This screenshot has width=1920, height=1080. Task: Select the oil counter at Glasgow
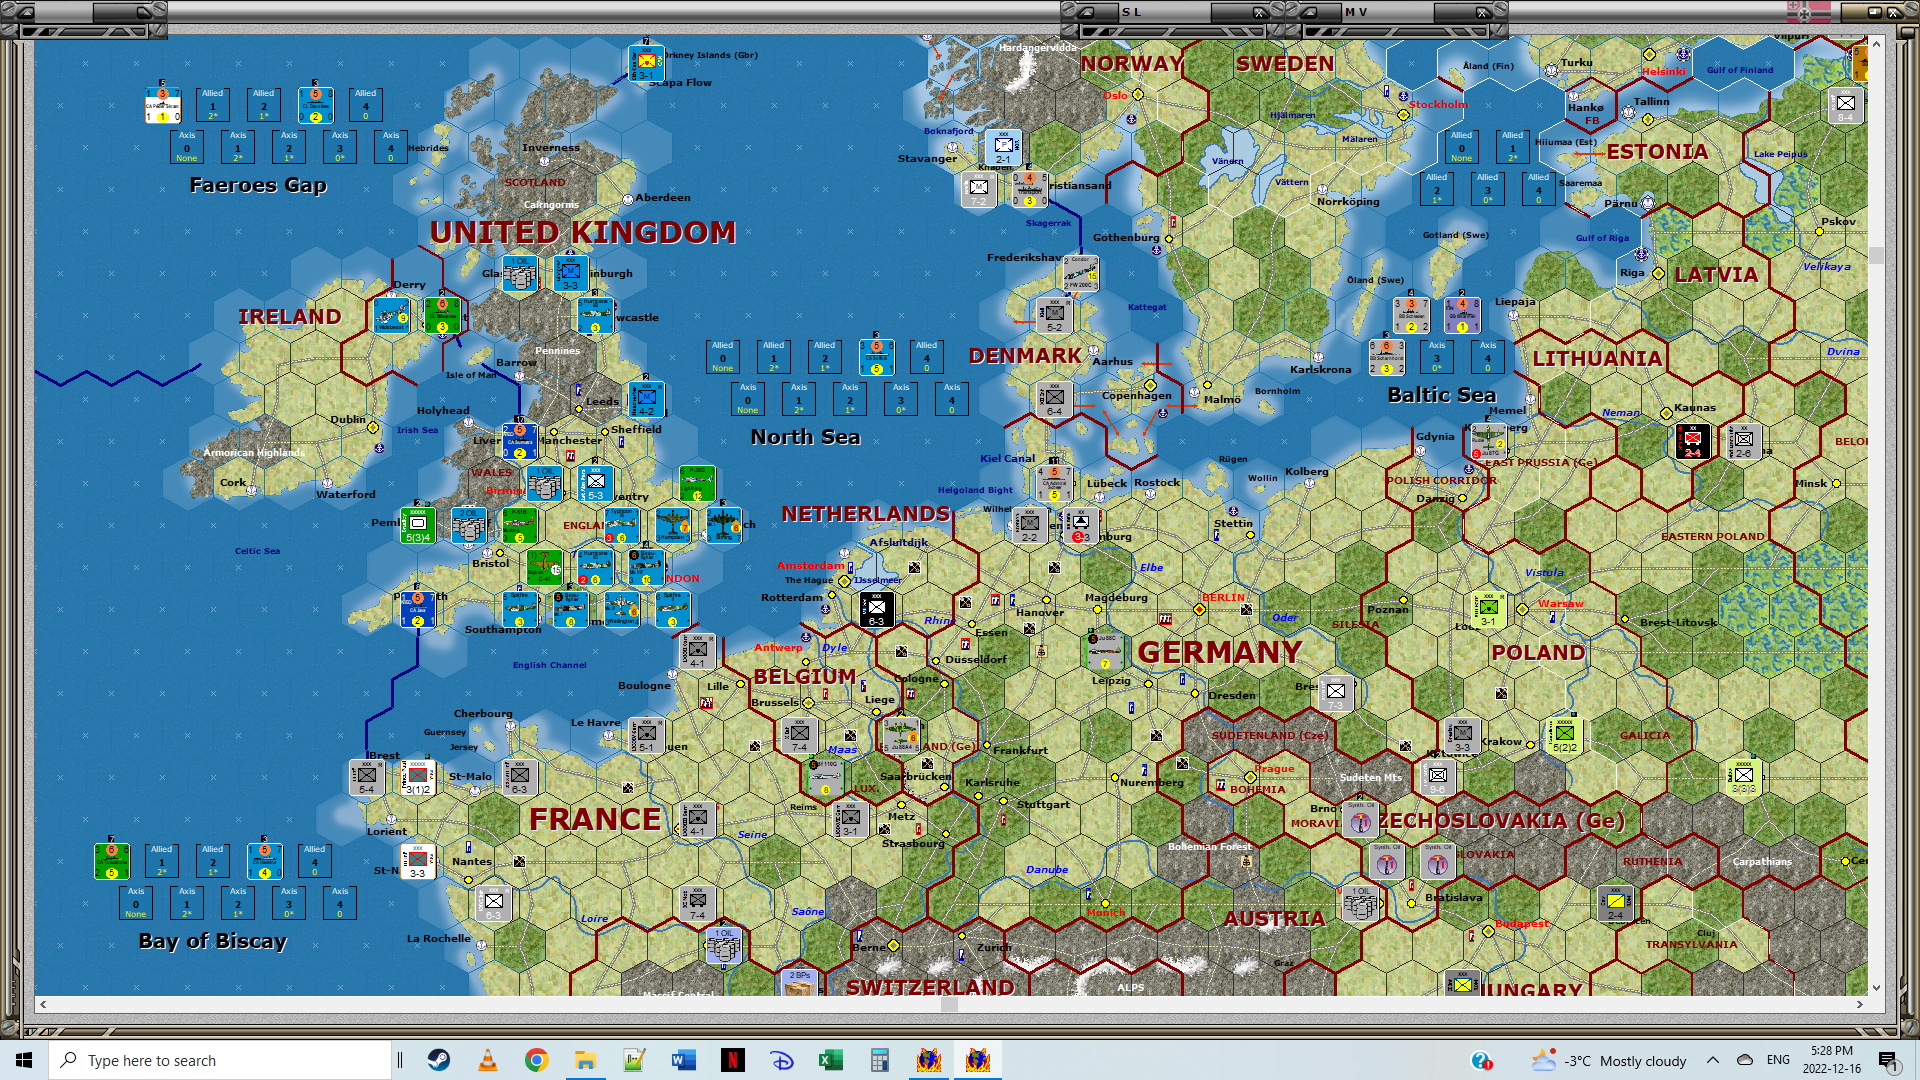519,273
